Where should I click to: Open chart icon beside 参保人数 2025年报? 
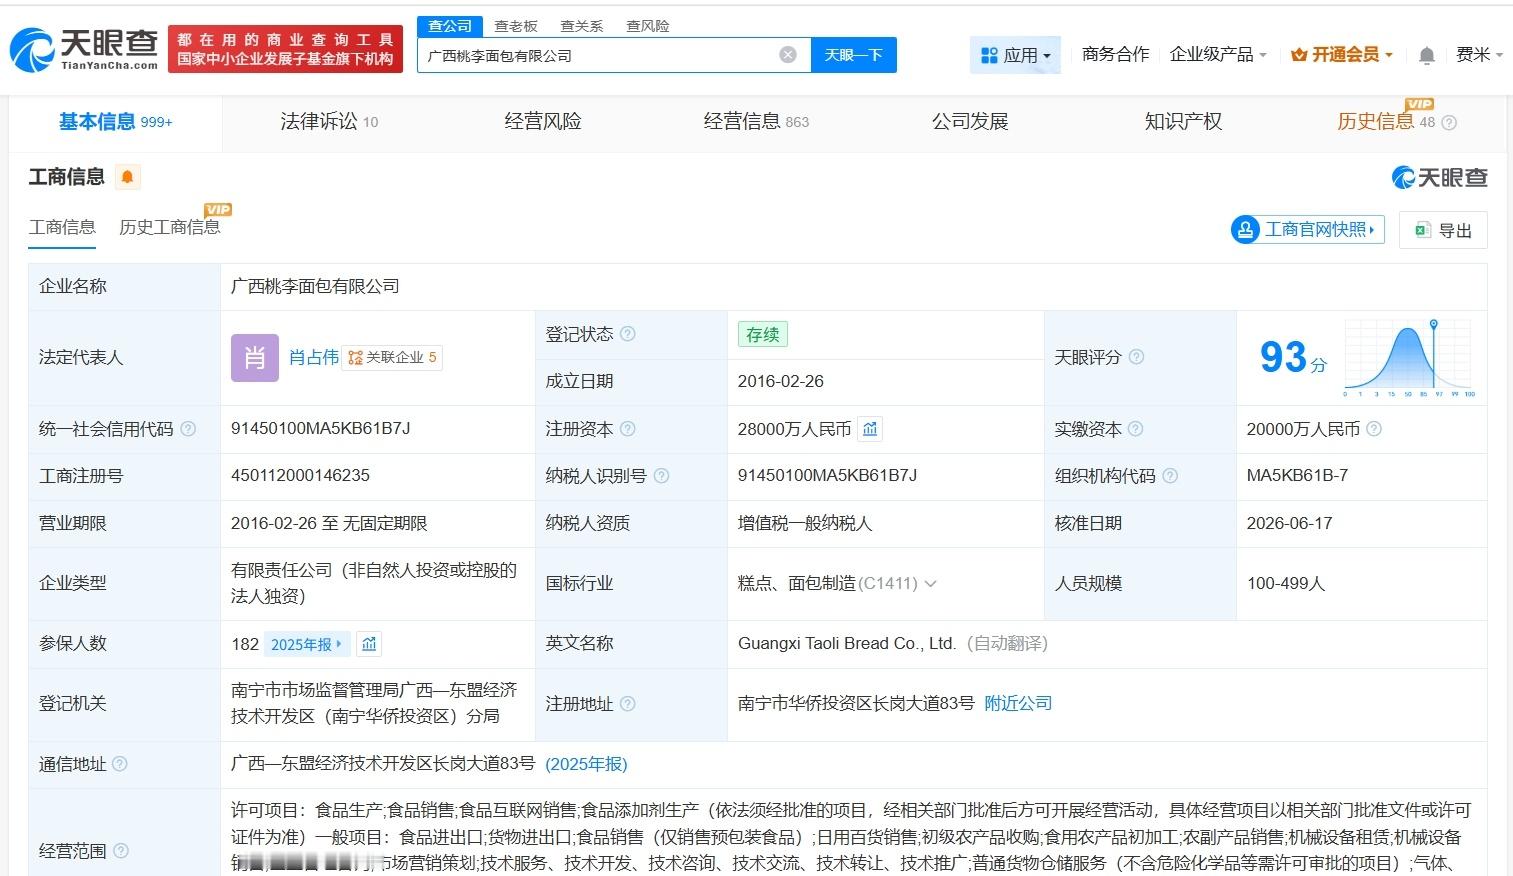(x=369, y=644)
